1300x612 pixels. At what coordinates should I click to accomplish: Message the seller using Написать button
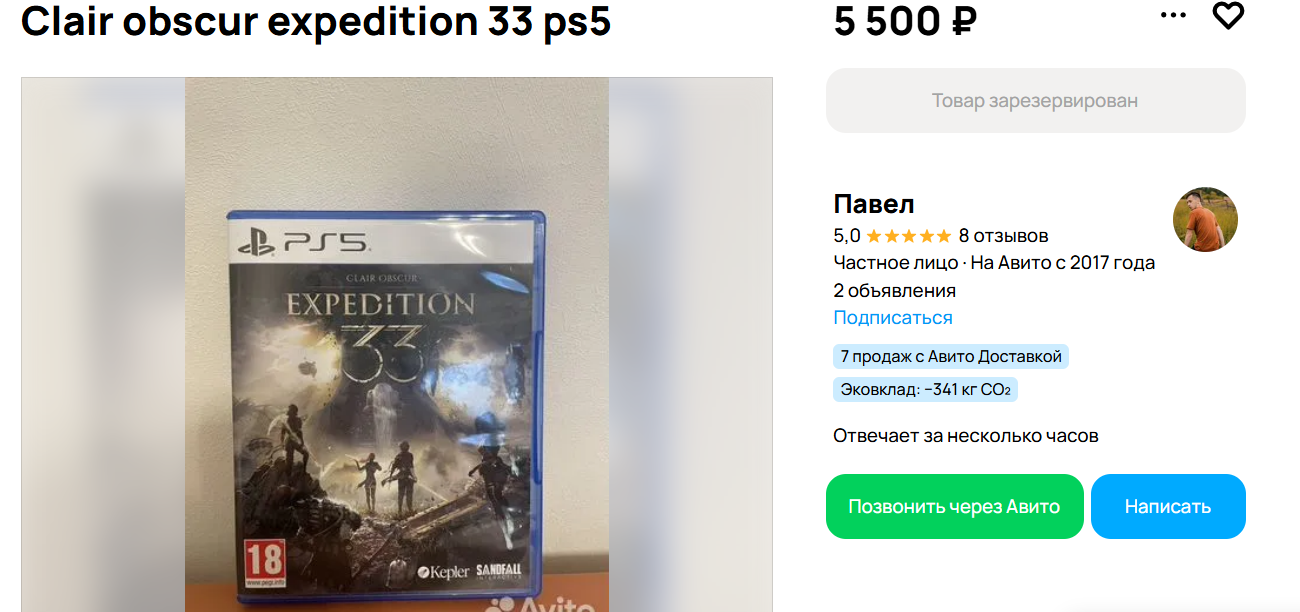pyautogui.click(x=1168, y=506)
